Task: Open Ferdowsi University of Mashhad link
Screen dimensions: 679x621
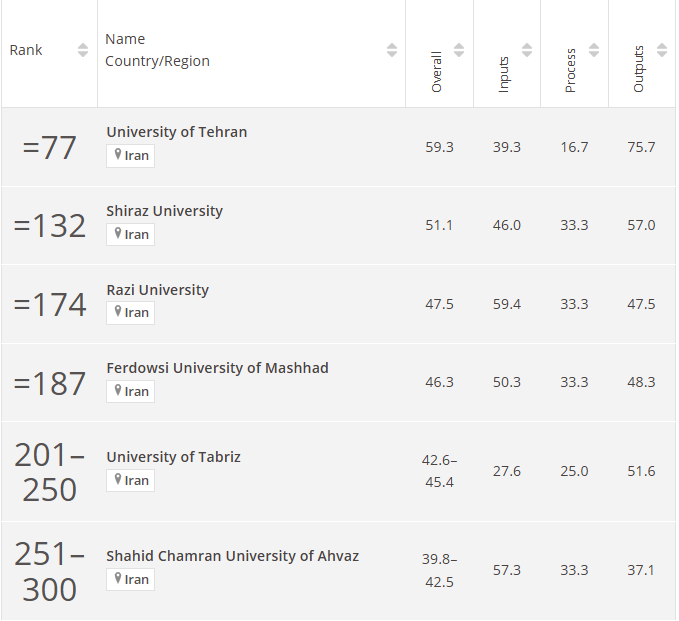Action: pos(217,368)
